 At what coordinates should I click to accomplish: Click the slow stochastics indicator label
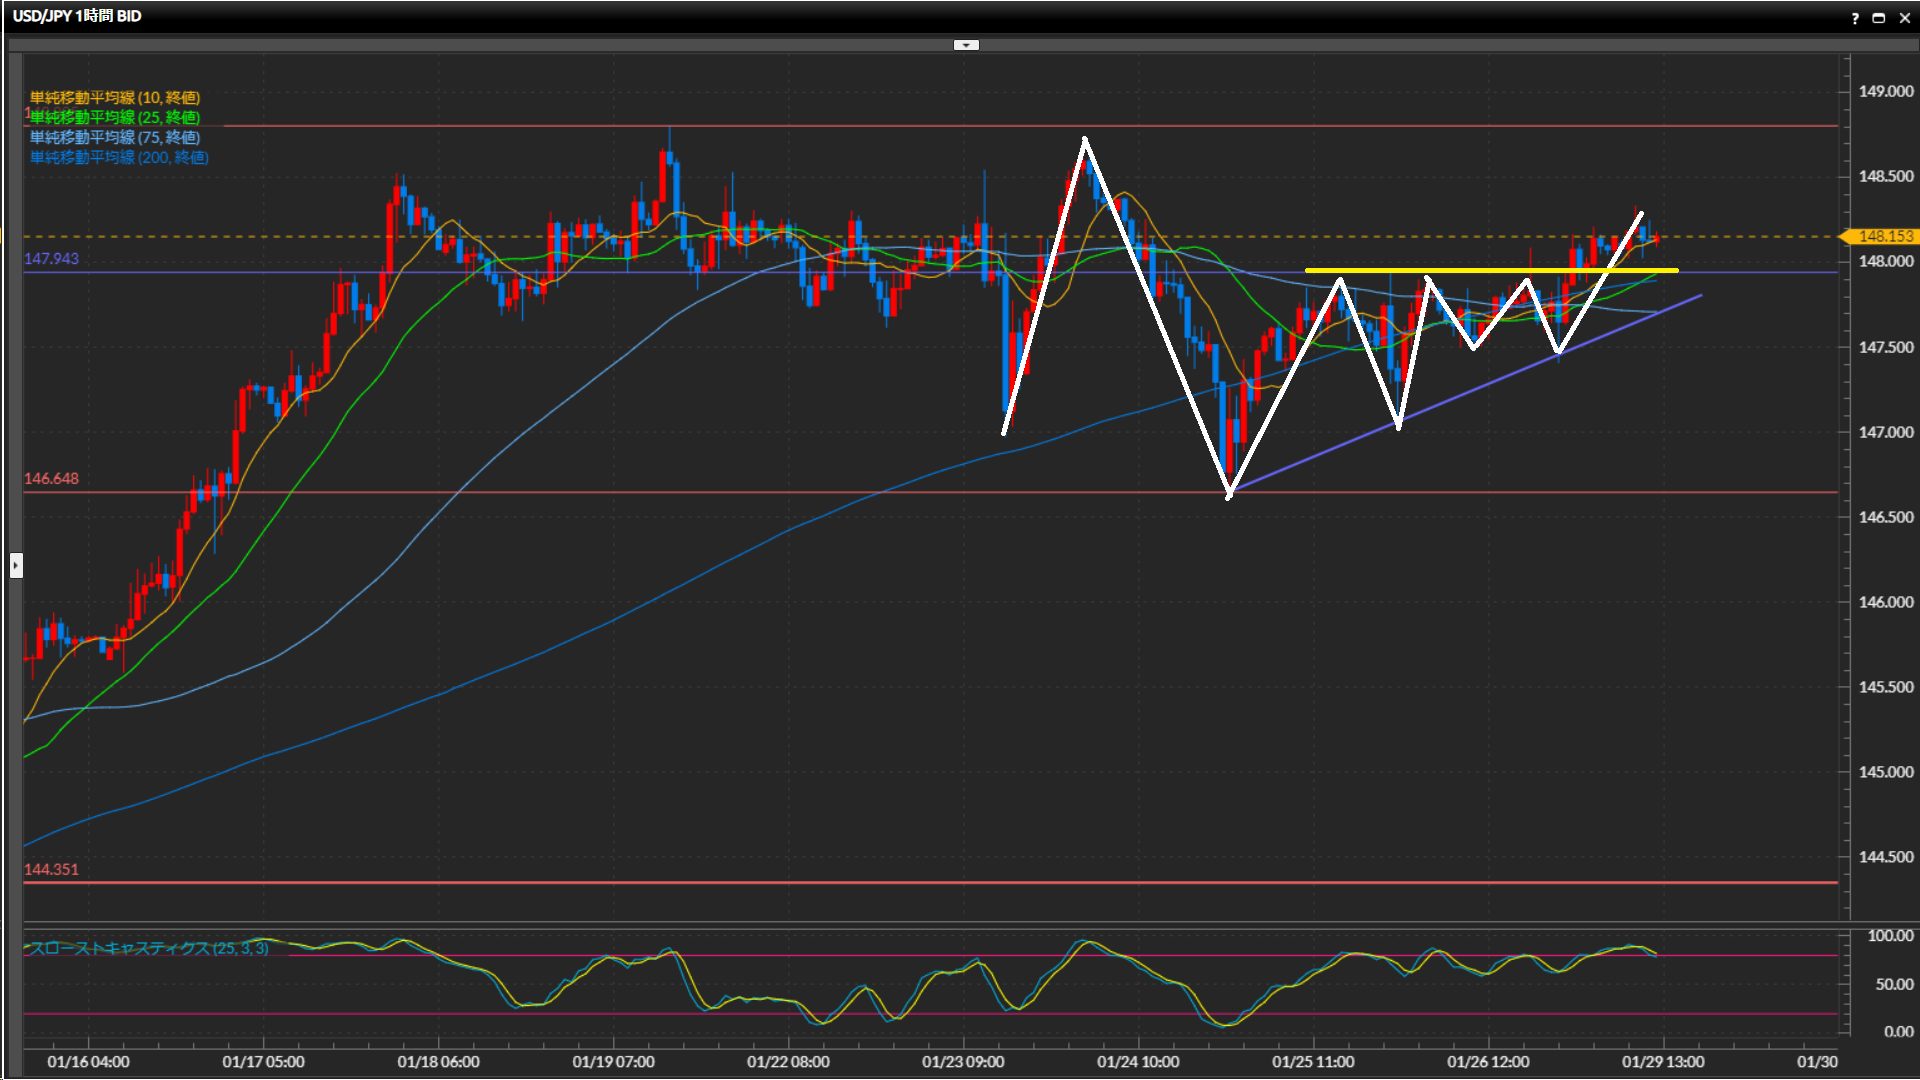148,948
